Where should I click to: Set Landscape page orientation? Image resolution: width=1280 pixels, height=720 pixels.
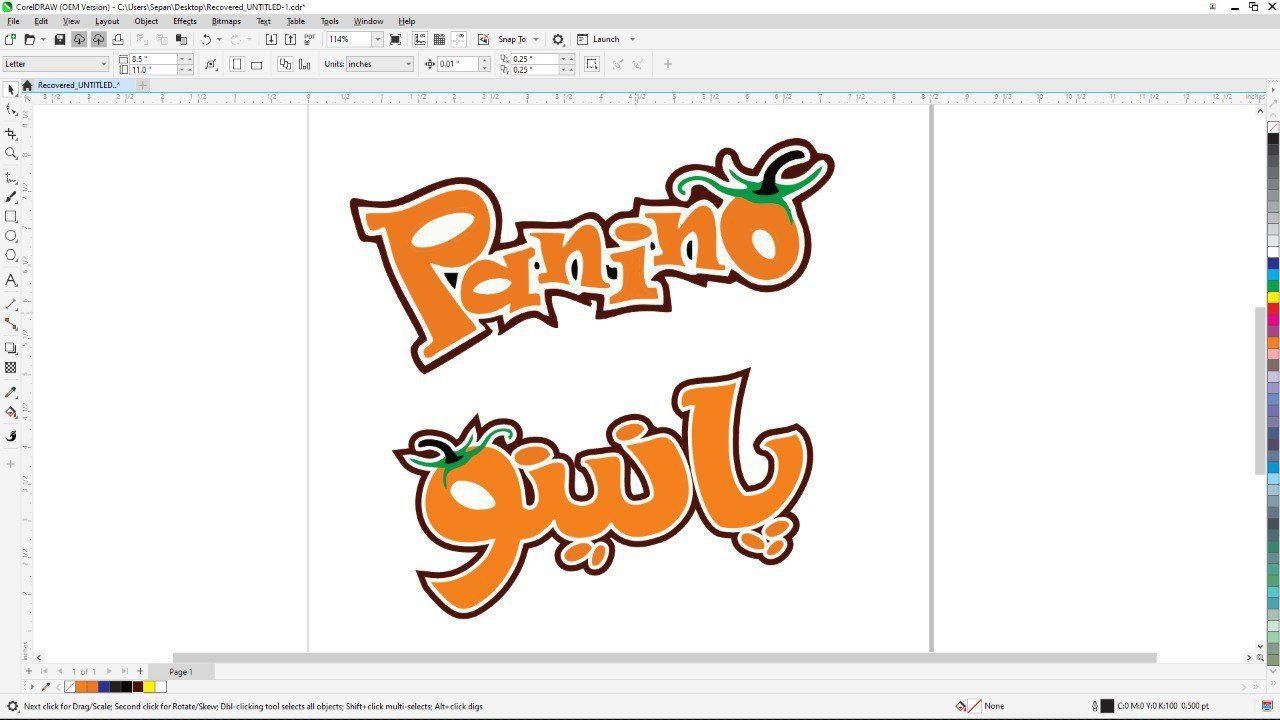[x=256, y=64]
